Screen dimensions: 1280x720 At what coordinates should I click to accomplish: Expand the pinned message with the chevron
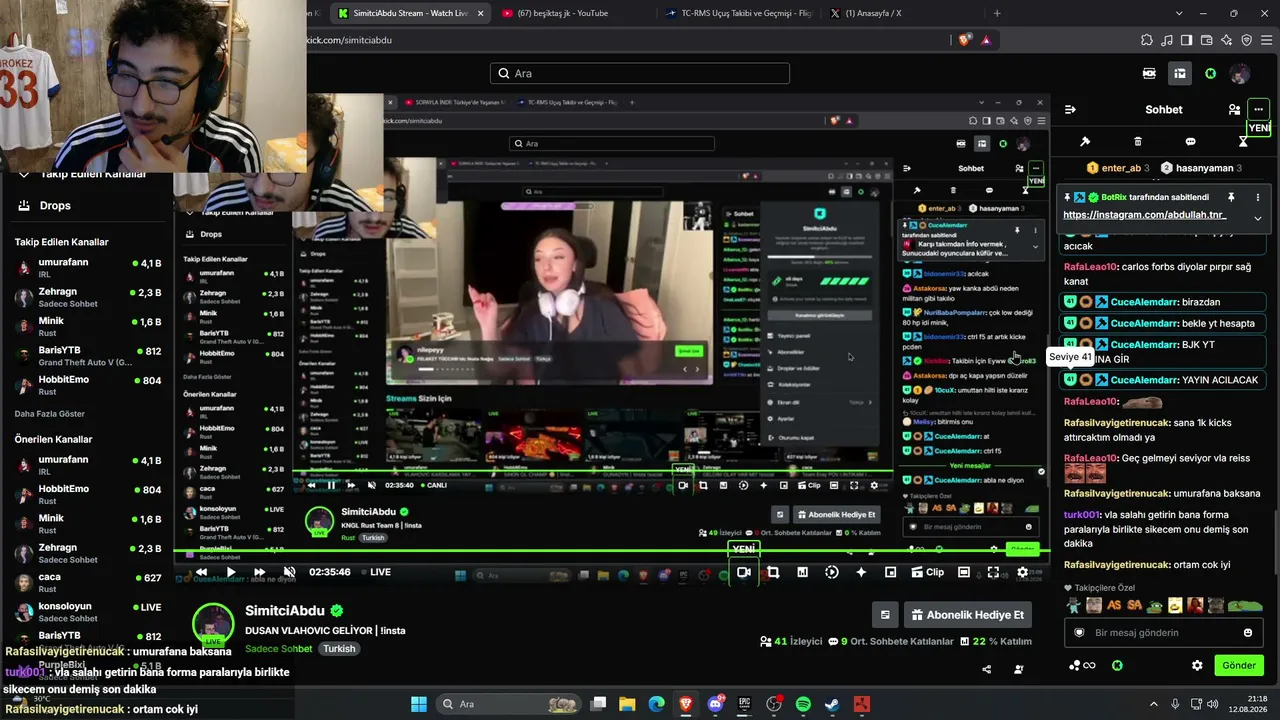[1258, 218]
